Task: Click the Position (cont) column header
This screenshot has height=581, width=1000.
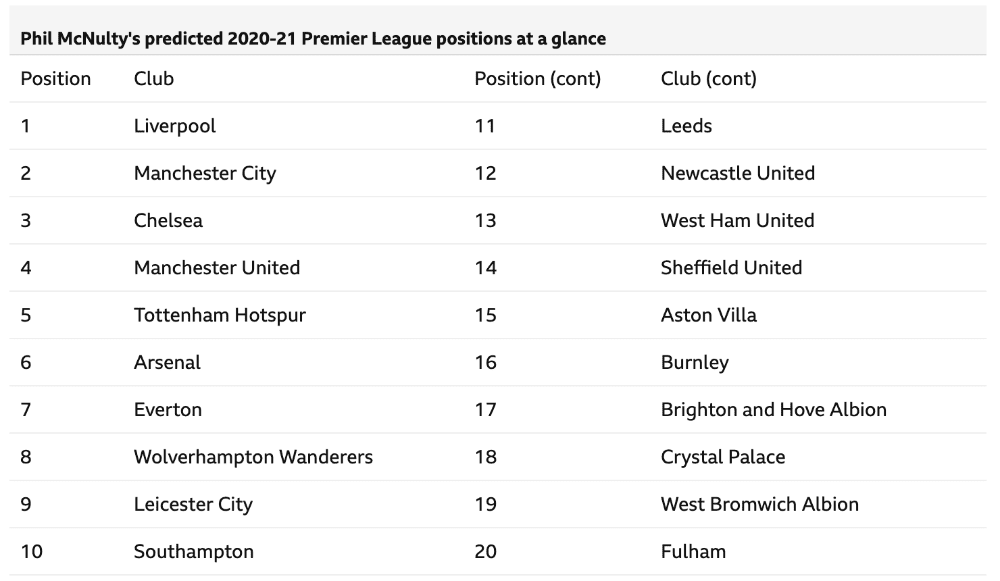Action: pyautogui.click(x=538, y=78)
